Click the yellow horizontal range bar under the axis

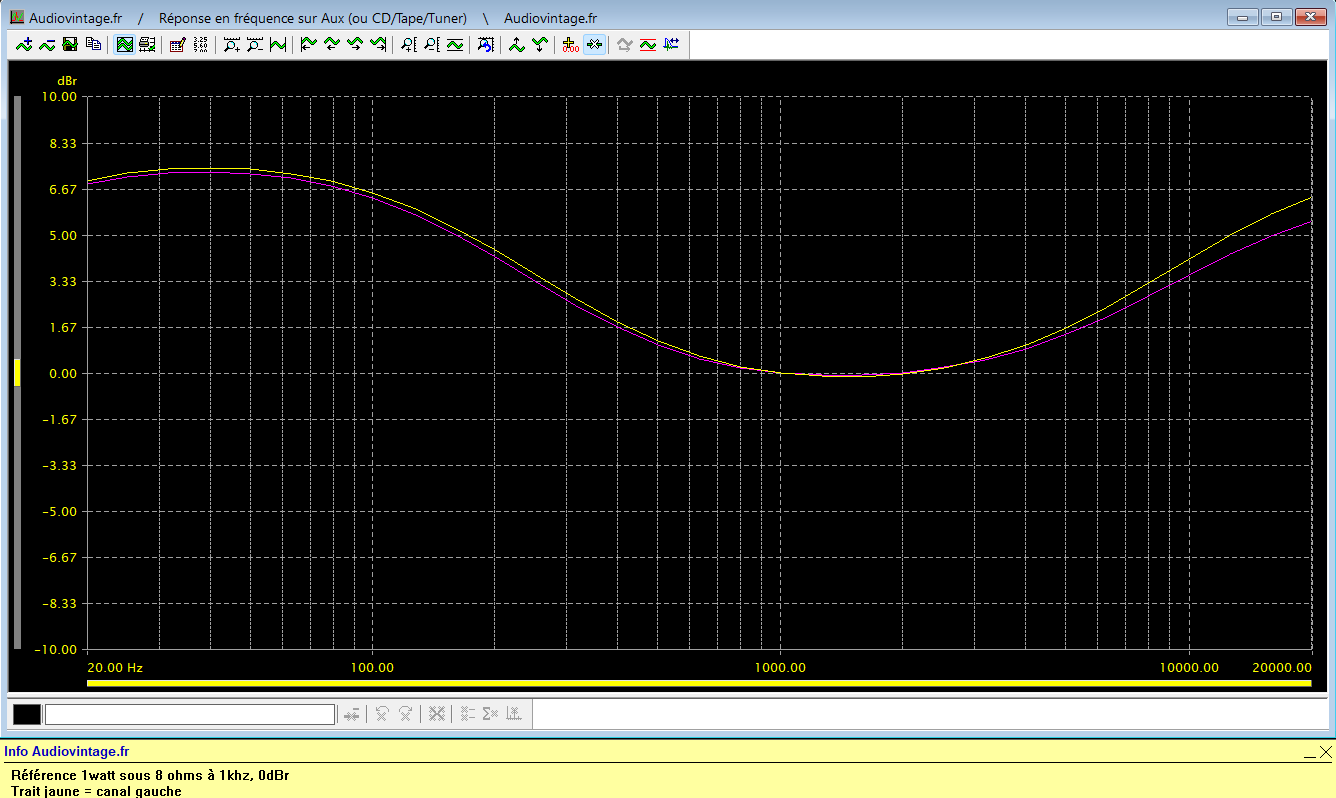698,684
